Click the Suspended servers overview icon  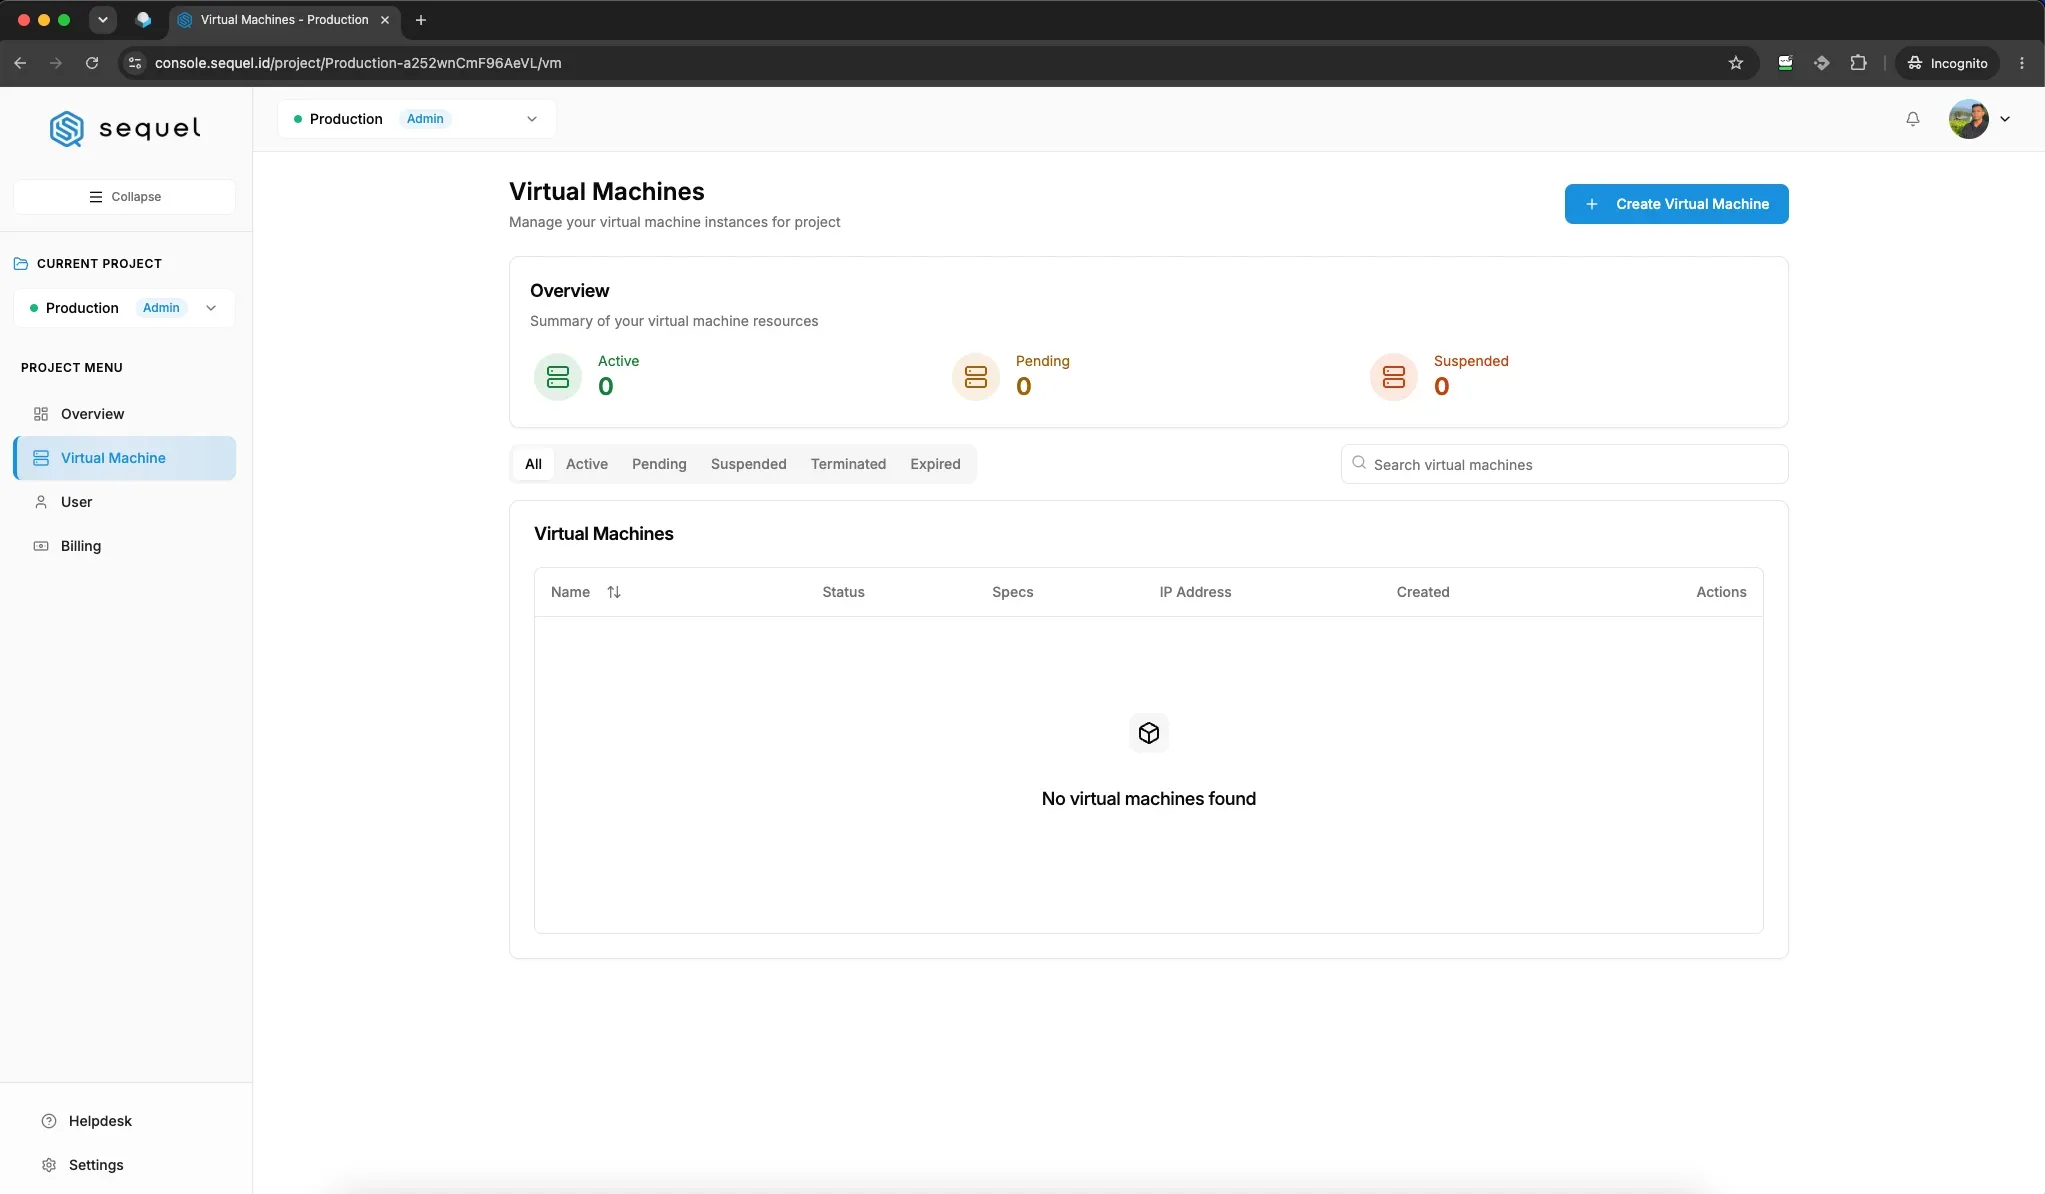1394,377
